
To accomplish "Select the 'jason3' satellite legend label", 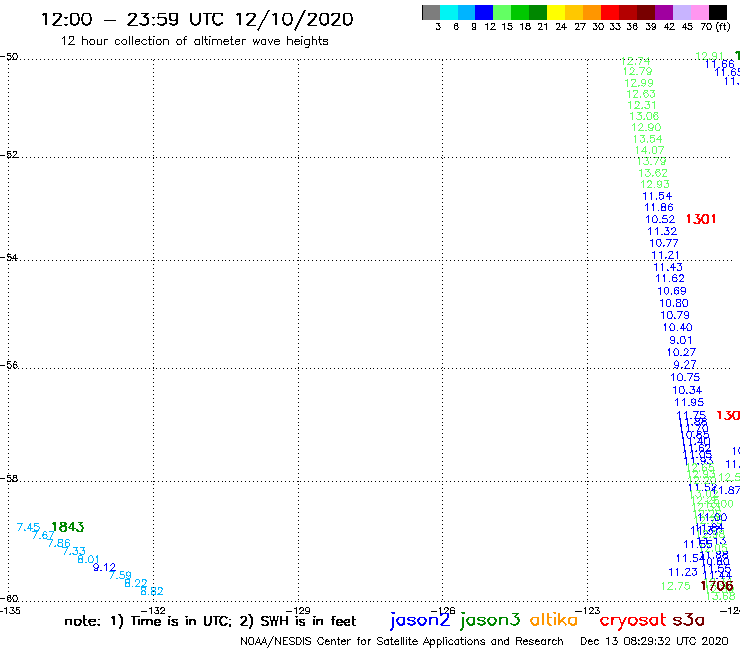I will 490,620.
